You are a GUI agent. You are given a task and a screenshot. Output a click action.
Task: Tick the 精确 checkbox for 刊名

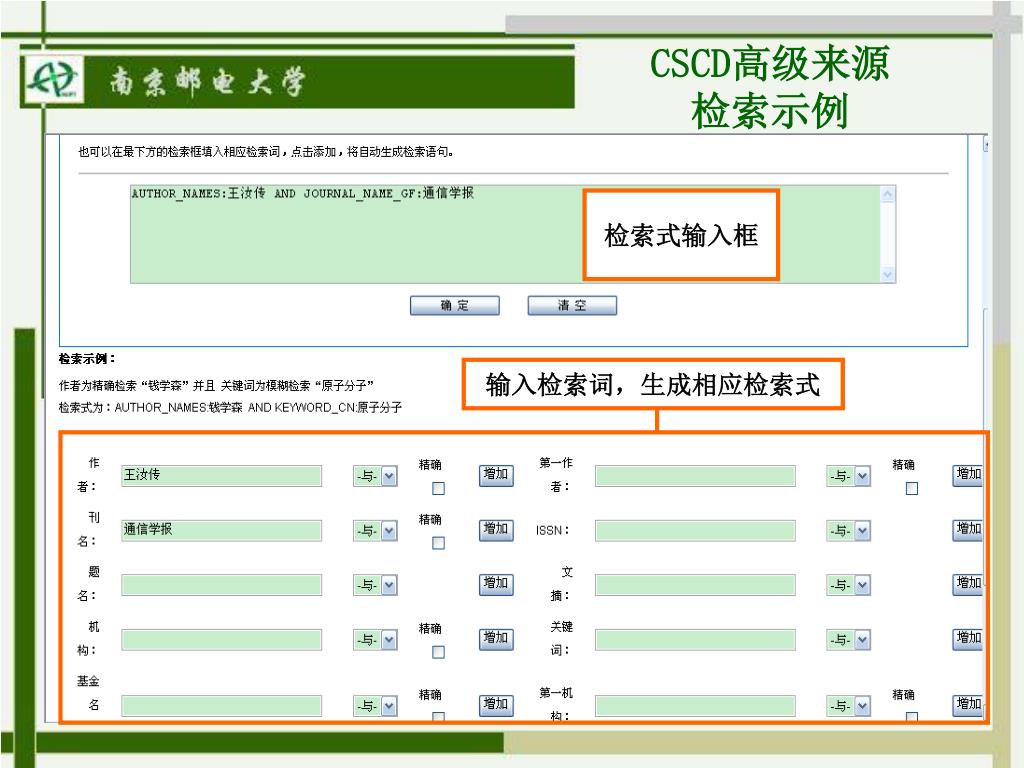pyautogui.click(x=439, y=543)
